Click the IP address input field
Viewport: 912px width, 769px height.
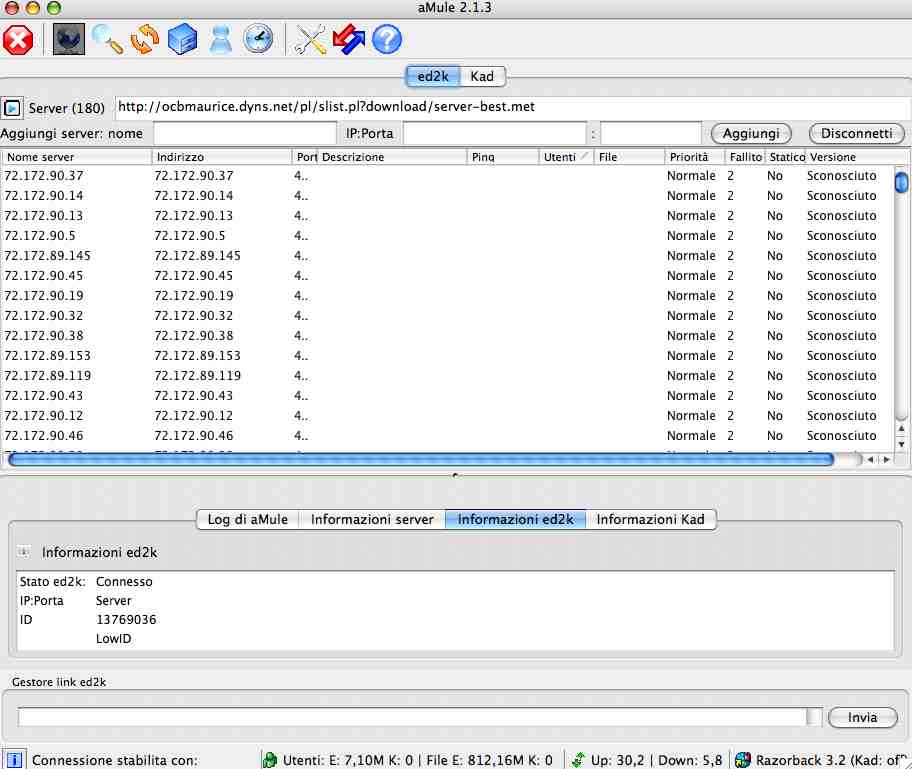(x=494, y=133)
